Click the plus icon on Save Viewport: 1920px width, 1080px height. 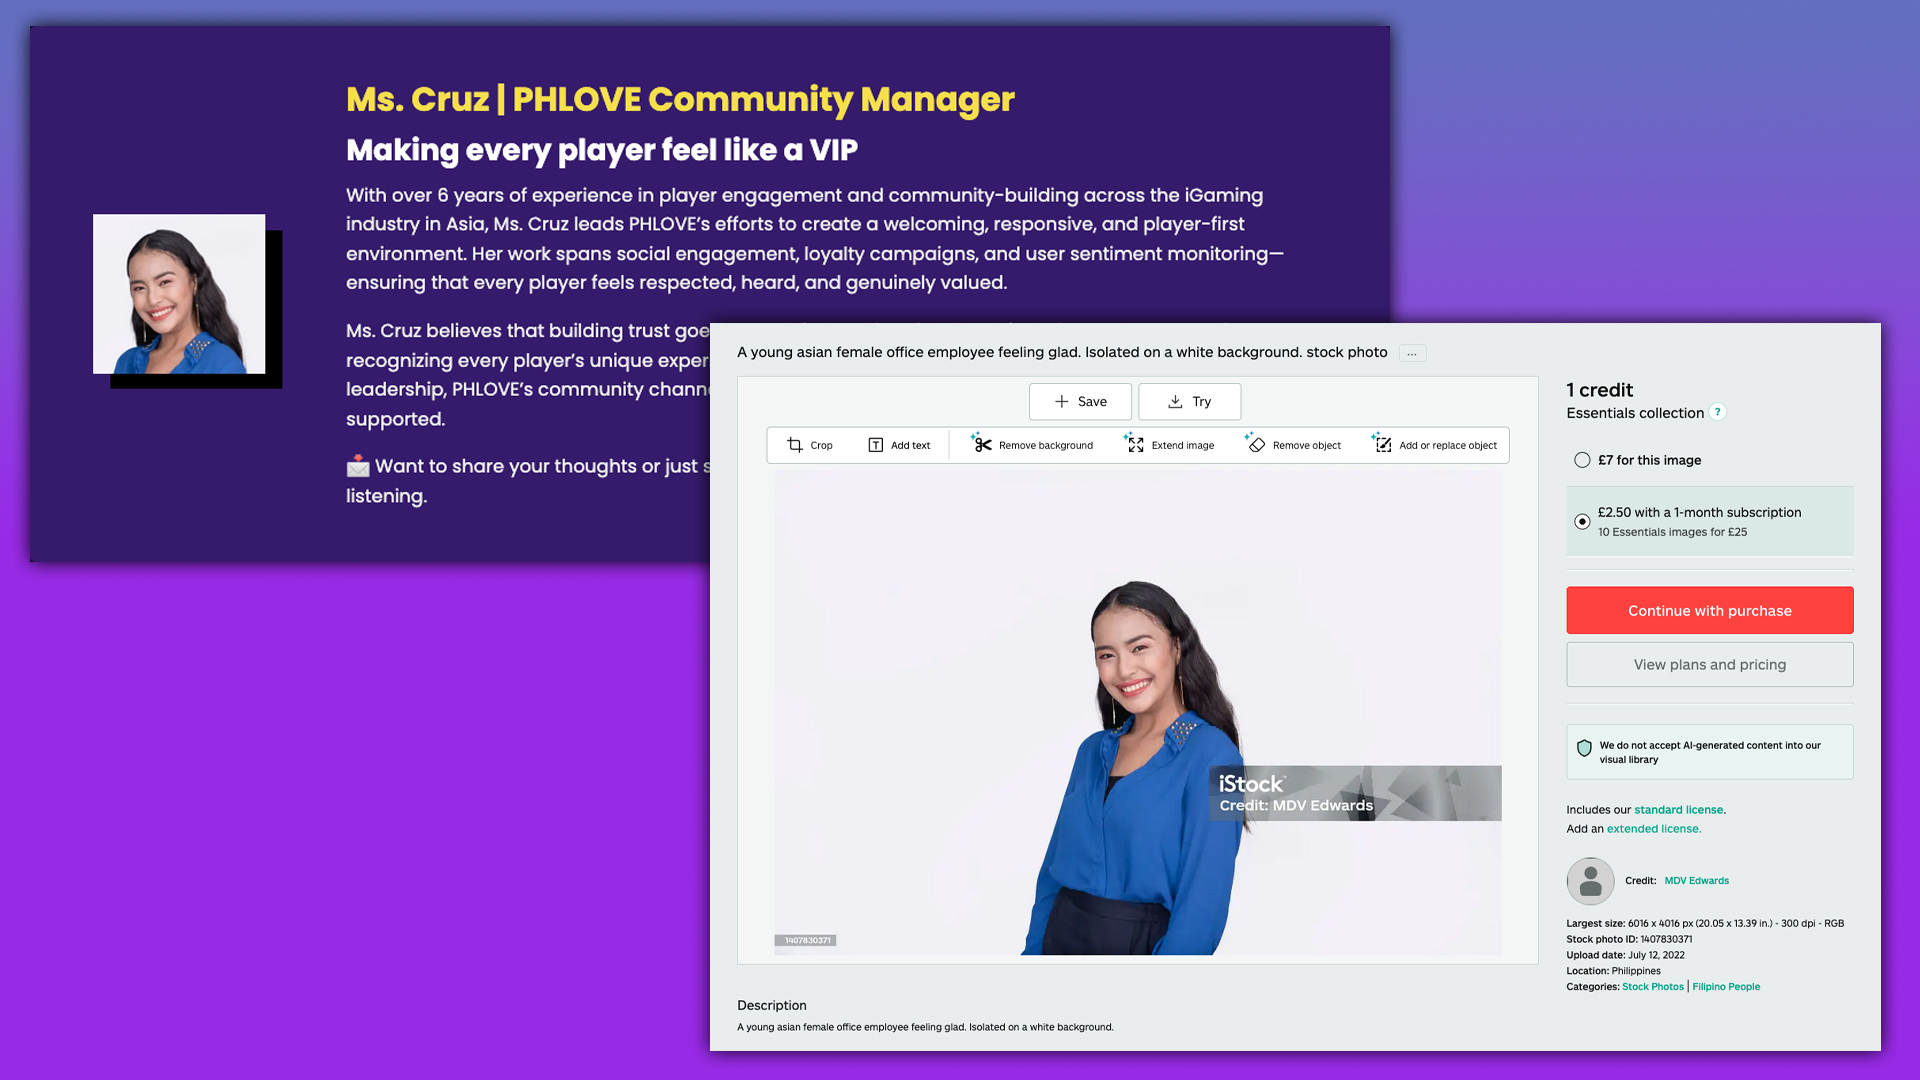(x=1062, y=401)
